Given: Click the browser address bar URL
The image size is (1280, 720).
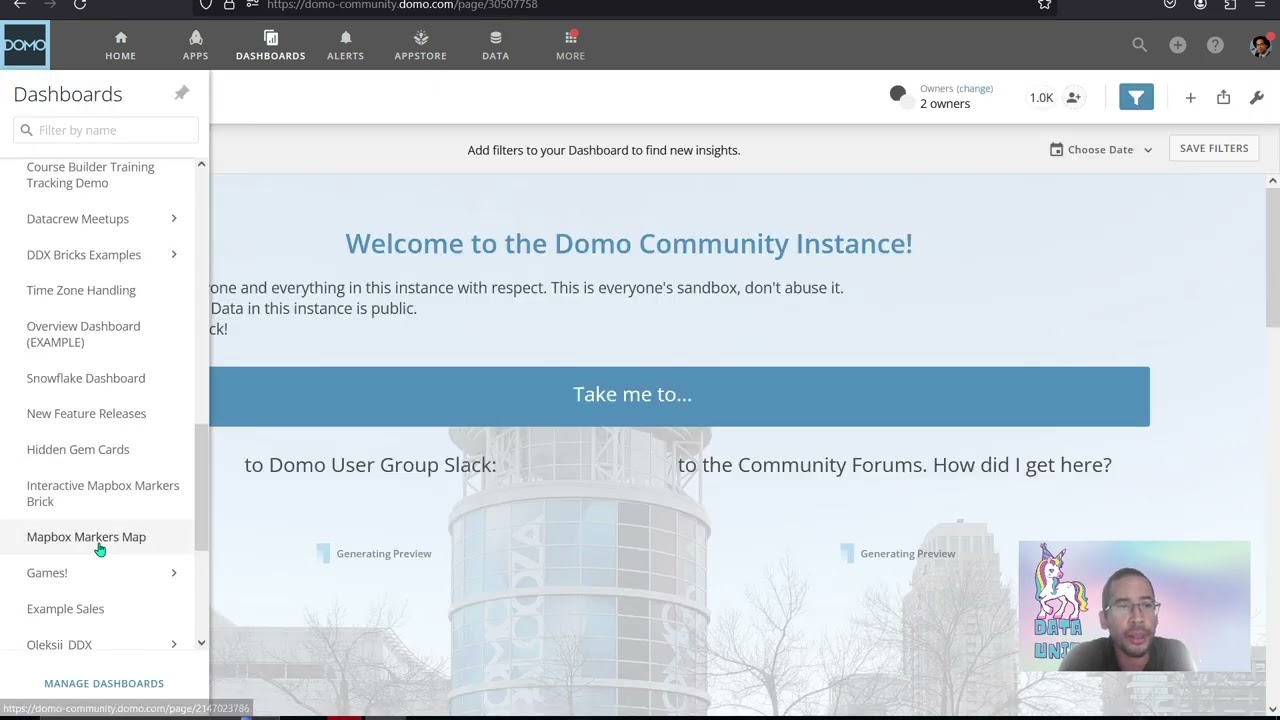Looking at the screenshot, I should click(402, 5).
